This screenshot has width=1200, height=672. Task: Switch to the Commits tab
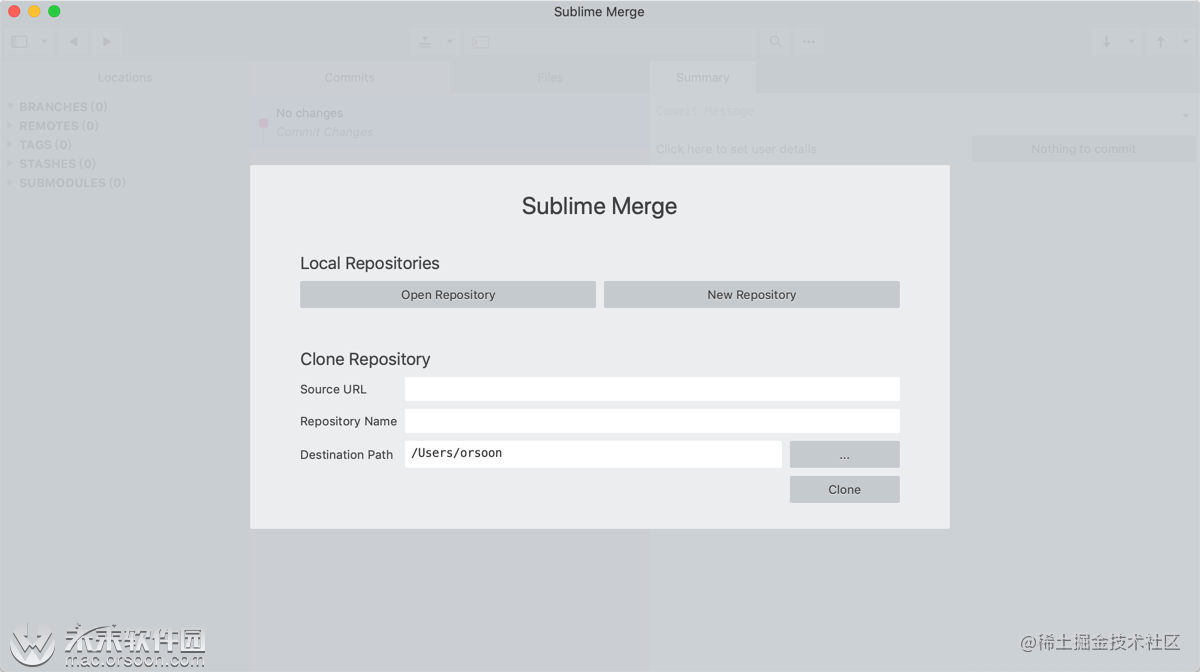(x=349, y=78)
